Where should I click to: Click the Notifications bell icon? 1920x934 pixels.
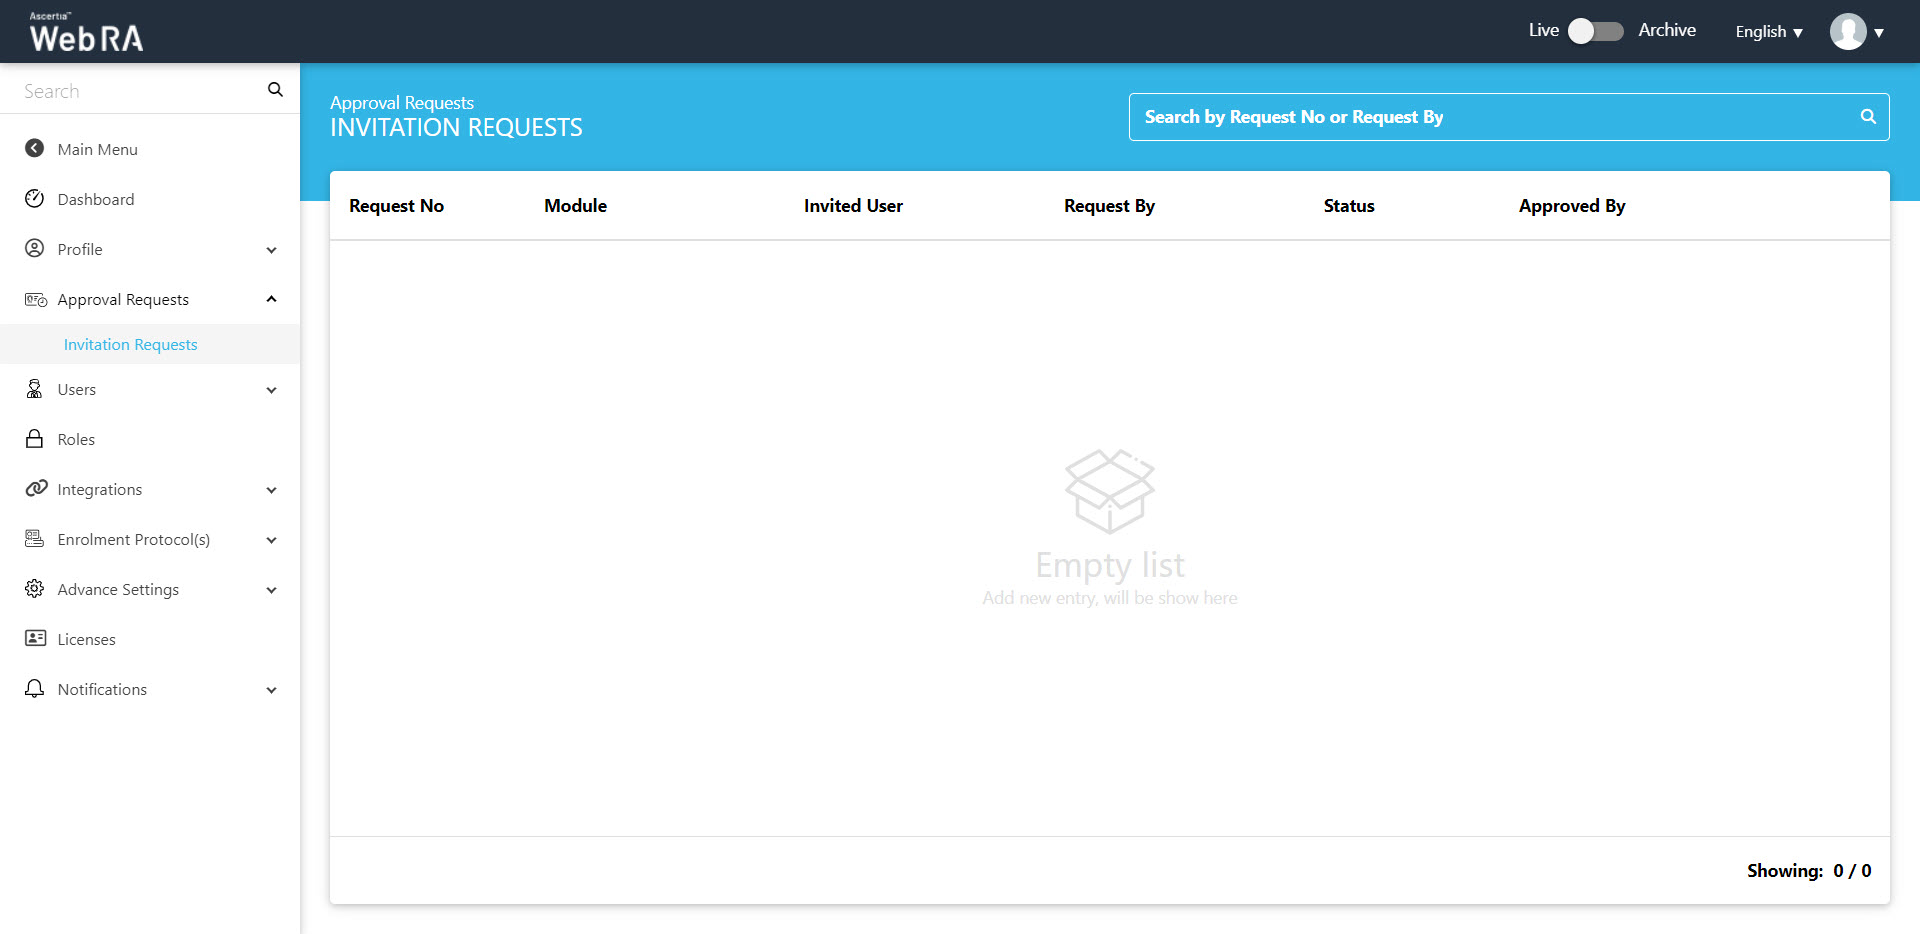click(x=35, y=689)
